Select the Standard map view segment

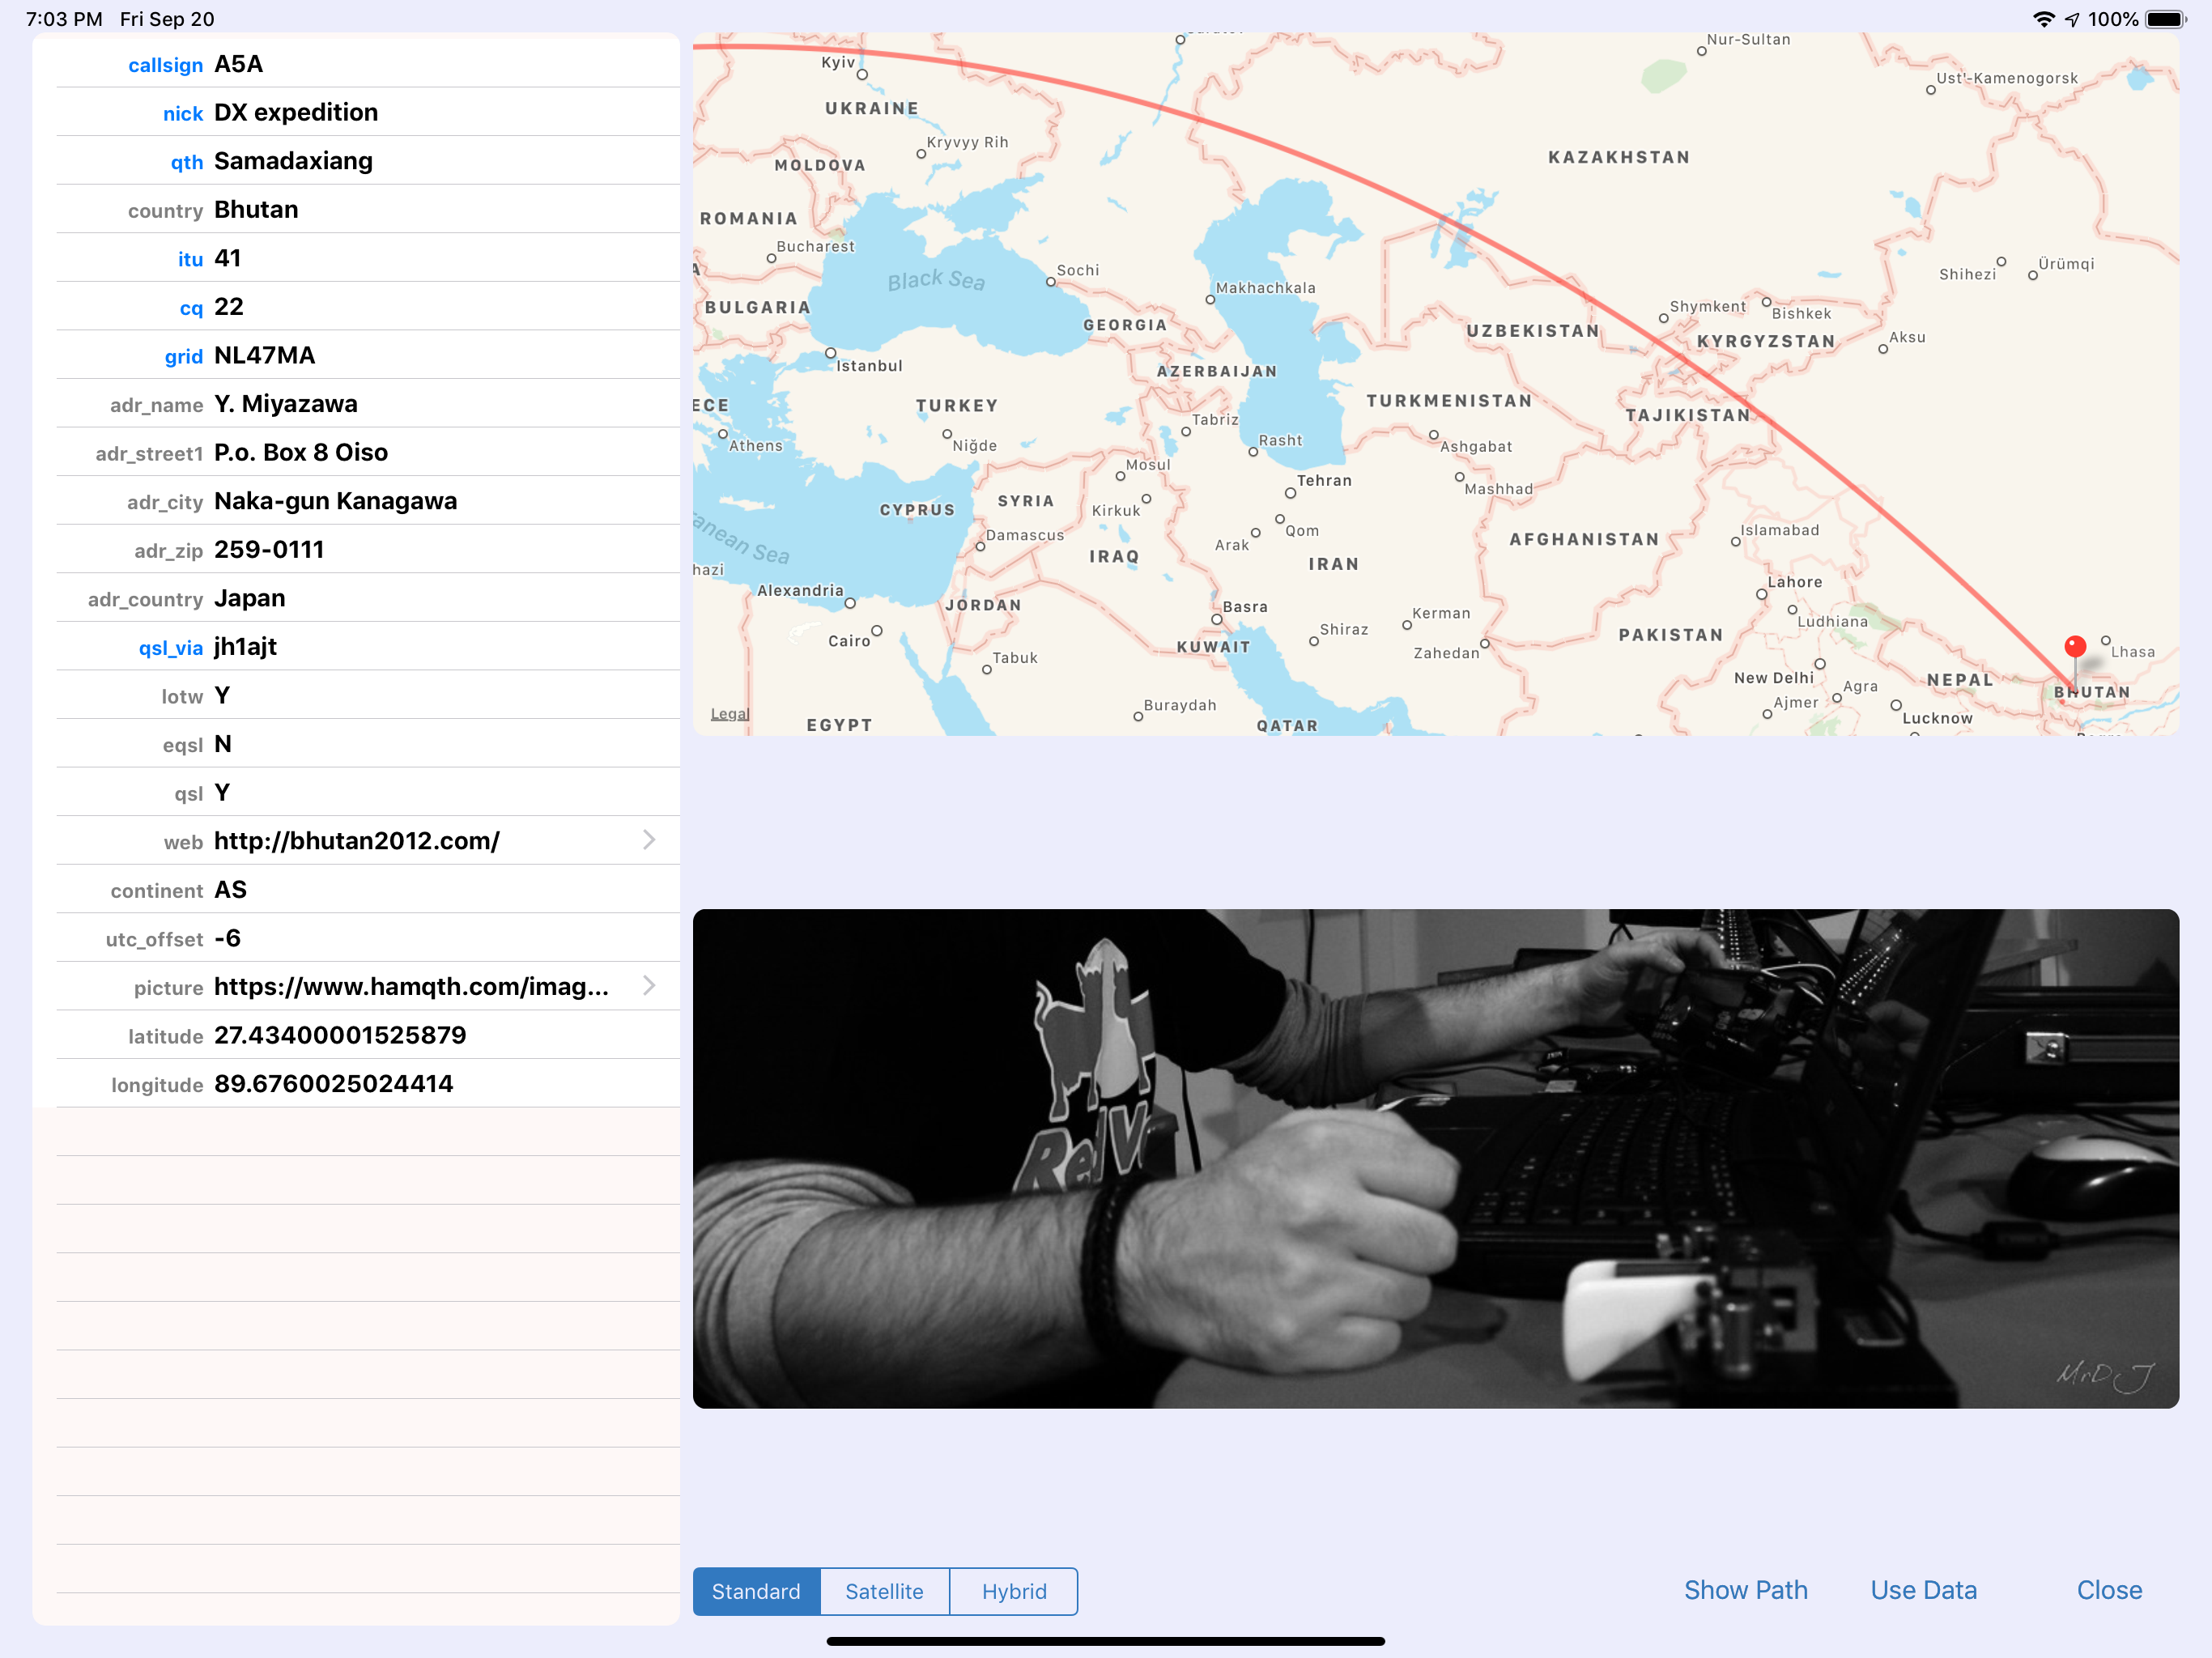tap(756, 1591)
